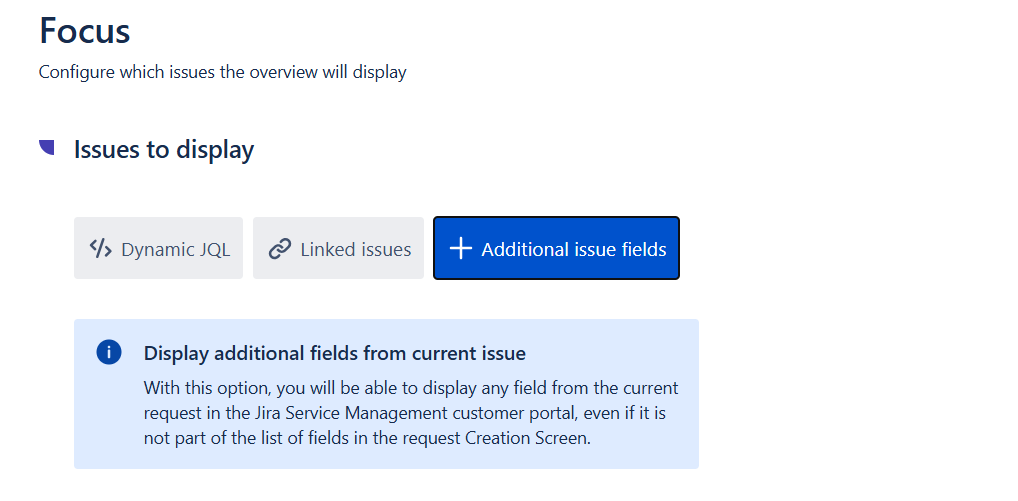Click the Issues to display section heading
Screen dimensions: 1018x501
[164, 150]
